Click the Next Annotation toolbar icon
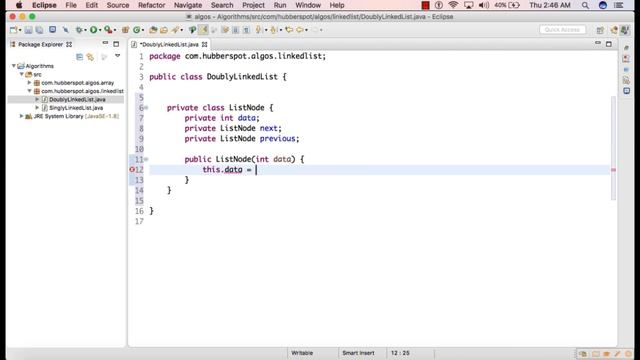 pyautogui.click(x=258, y=30)
